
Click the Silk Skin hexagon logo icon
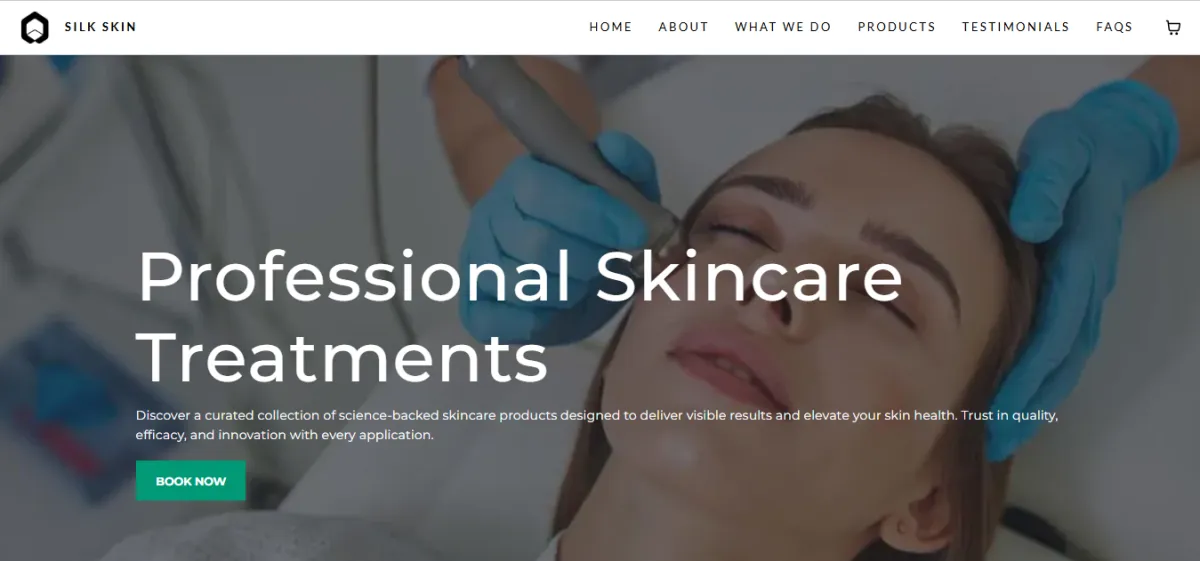[x=34, y=28]
